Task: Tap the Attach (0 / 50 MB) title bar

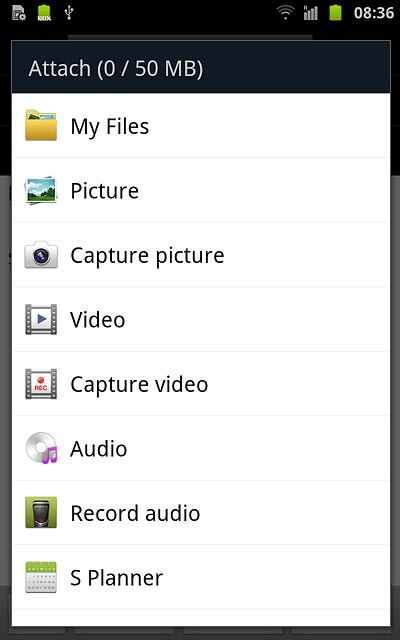Action: pos(201,67)
